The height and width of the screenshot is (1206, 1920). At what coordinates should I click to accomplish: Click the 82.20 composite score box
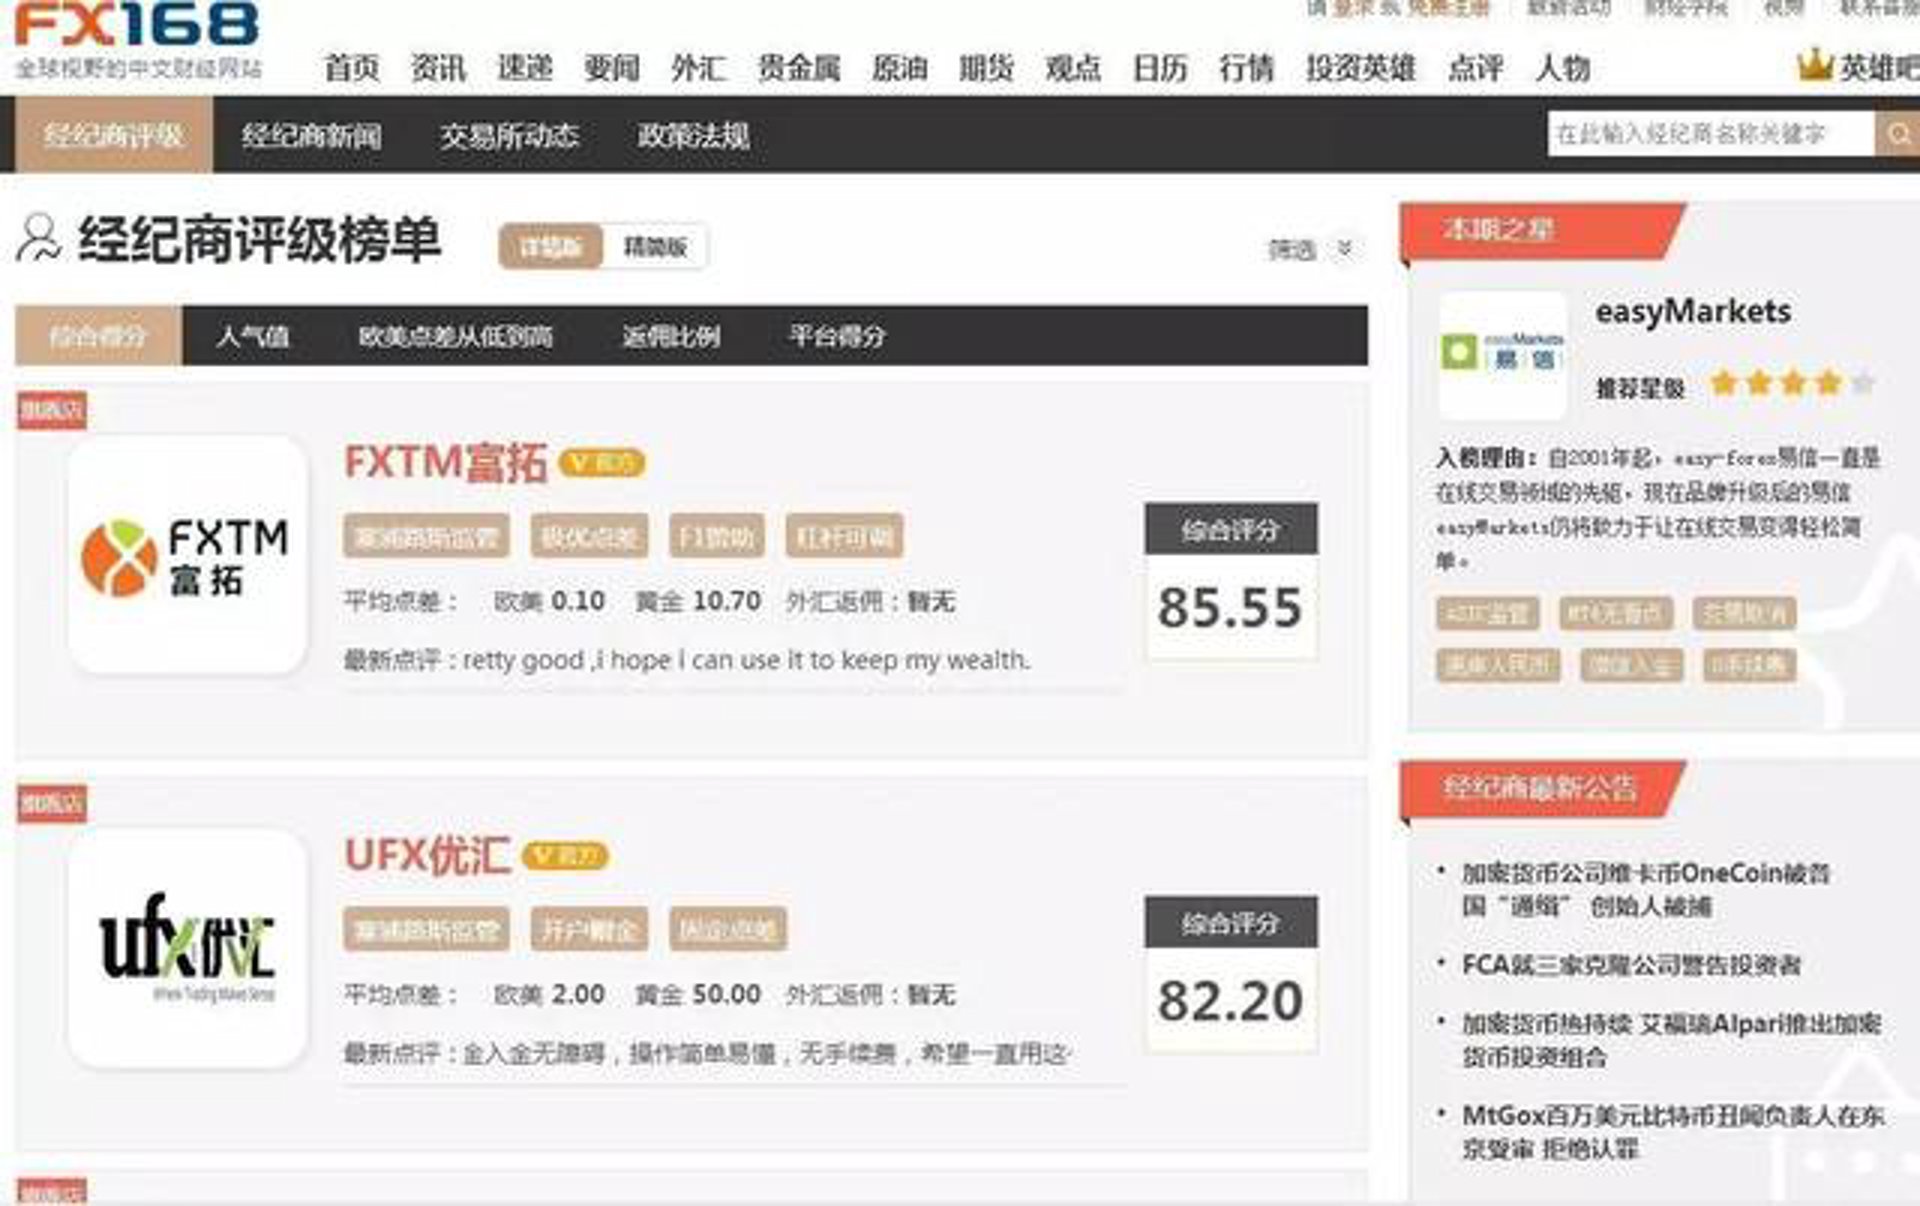(x=1231, y=974)
